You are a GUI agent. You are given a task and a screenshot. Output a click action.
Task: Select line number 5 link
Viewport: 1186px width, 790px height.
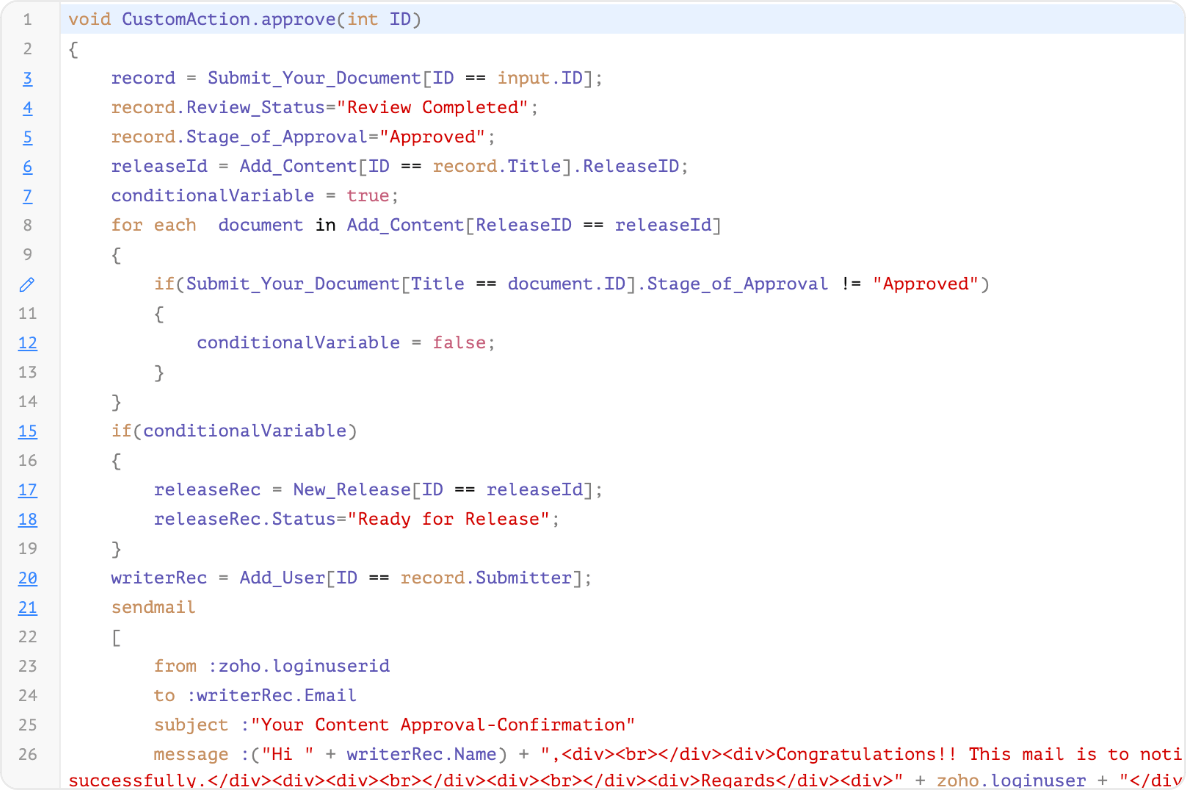27,137
